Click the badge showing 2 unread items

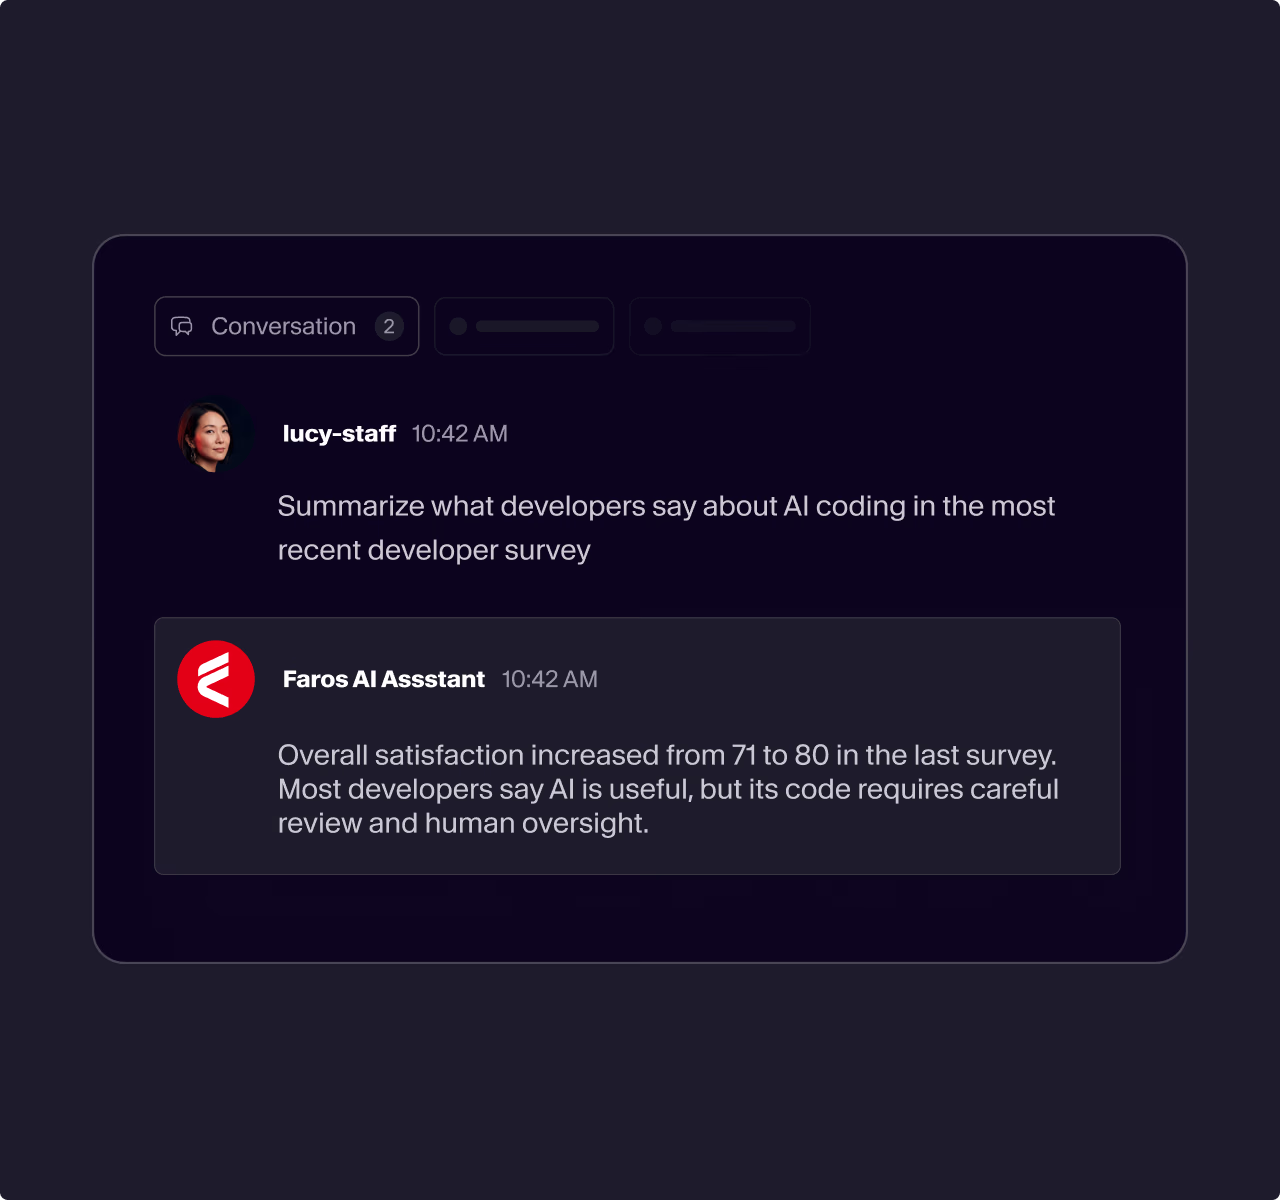tap(389, 326)
